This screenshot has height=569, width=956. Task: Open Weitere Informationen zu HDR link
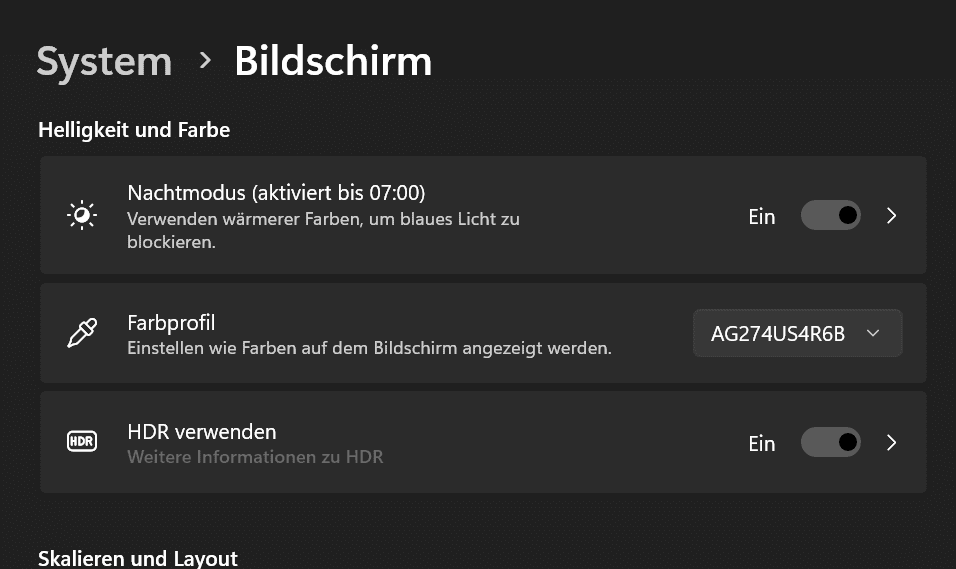[255, 457]
